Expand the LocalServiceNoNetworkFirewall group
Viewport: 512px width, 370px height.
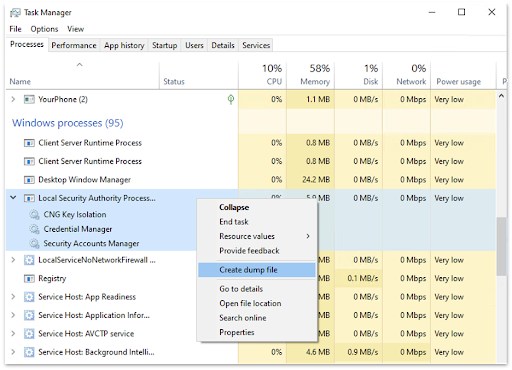click(x=13, y=260)
